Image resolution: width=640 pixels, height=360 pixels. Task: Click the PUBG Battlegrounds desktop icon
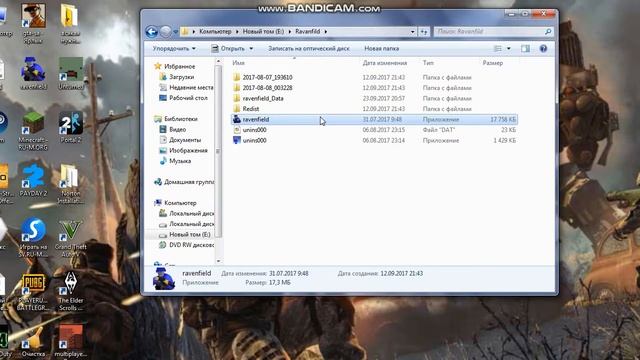tap(33, 291)
